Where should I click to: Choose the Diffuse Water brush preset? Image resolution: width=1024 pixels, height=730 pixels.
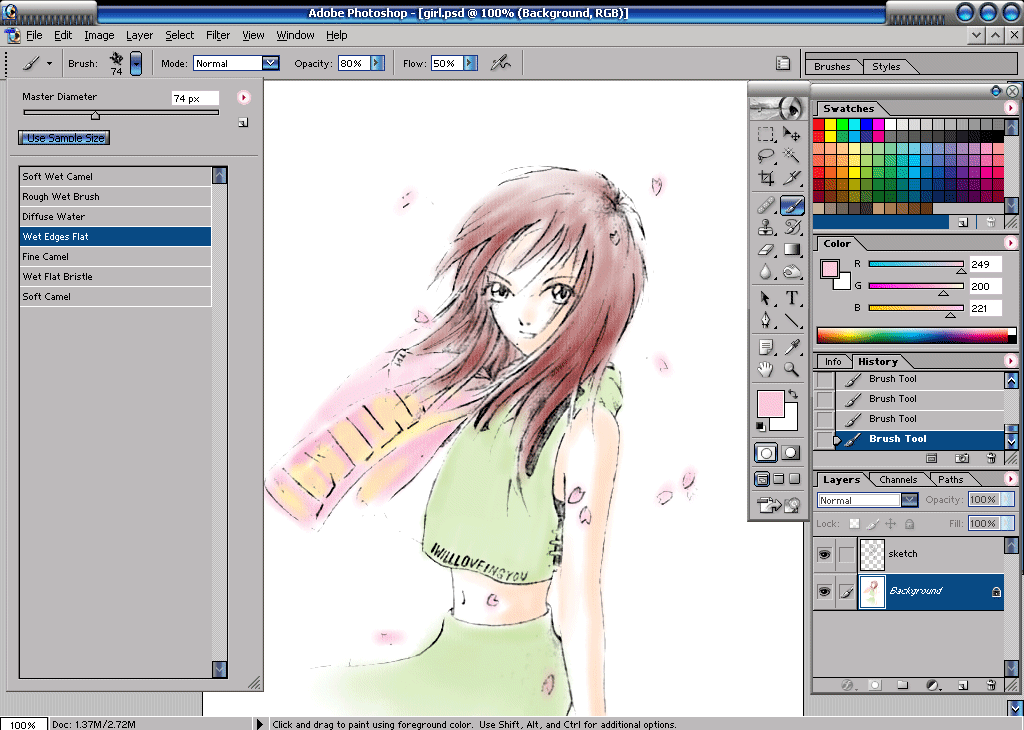(x=116, y=217)
